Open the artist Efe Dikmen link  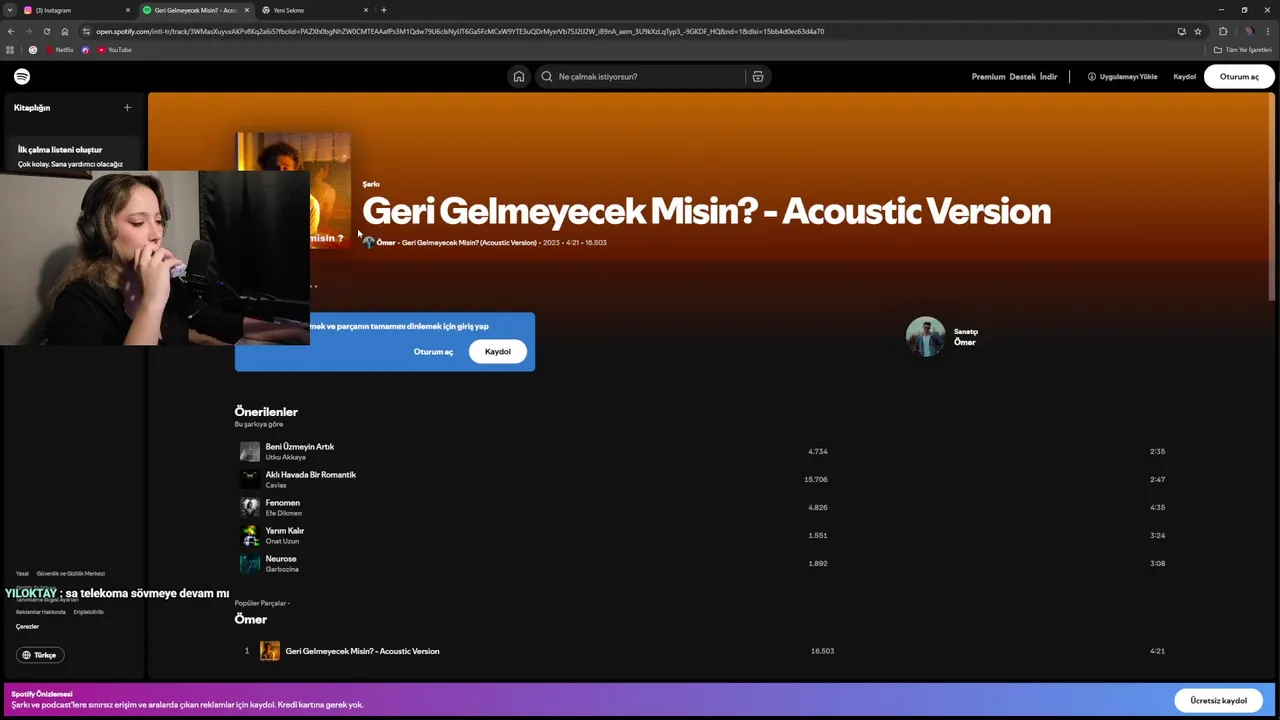coord(283,513)
